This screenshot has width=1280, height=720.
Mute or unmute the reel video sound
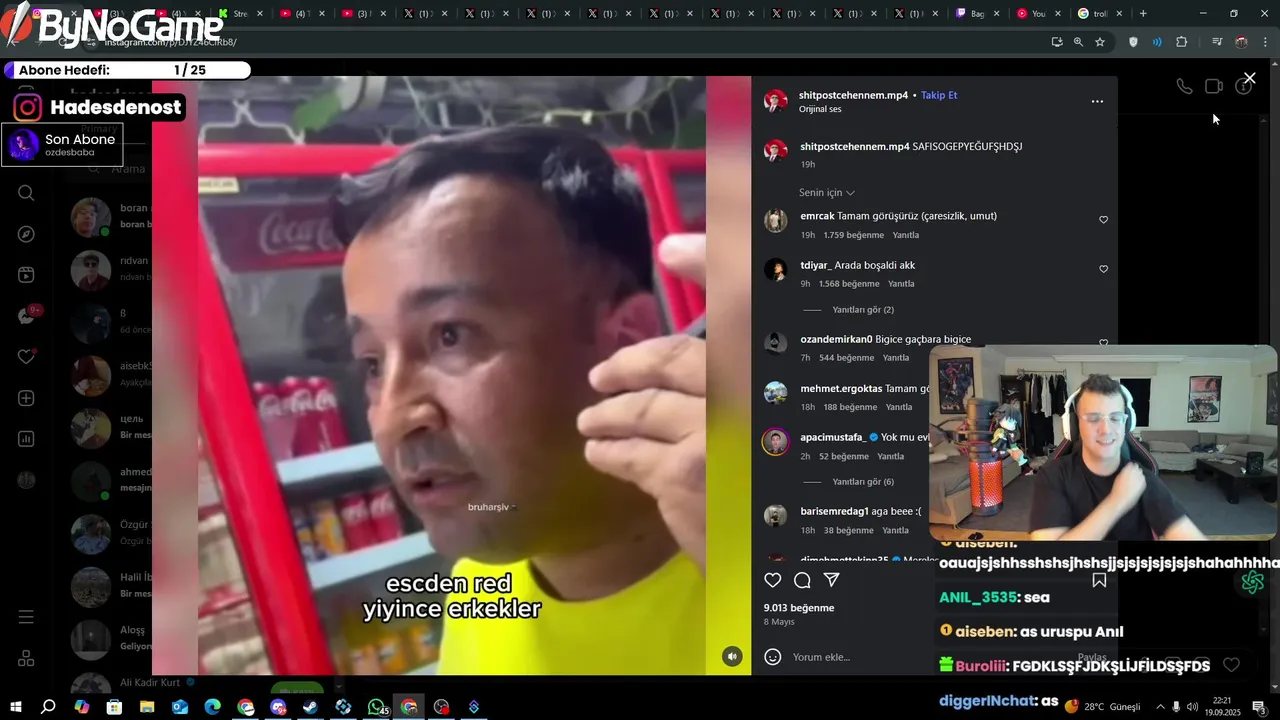pyautogui.click(x=733, y=656)
